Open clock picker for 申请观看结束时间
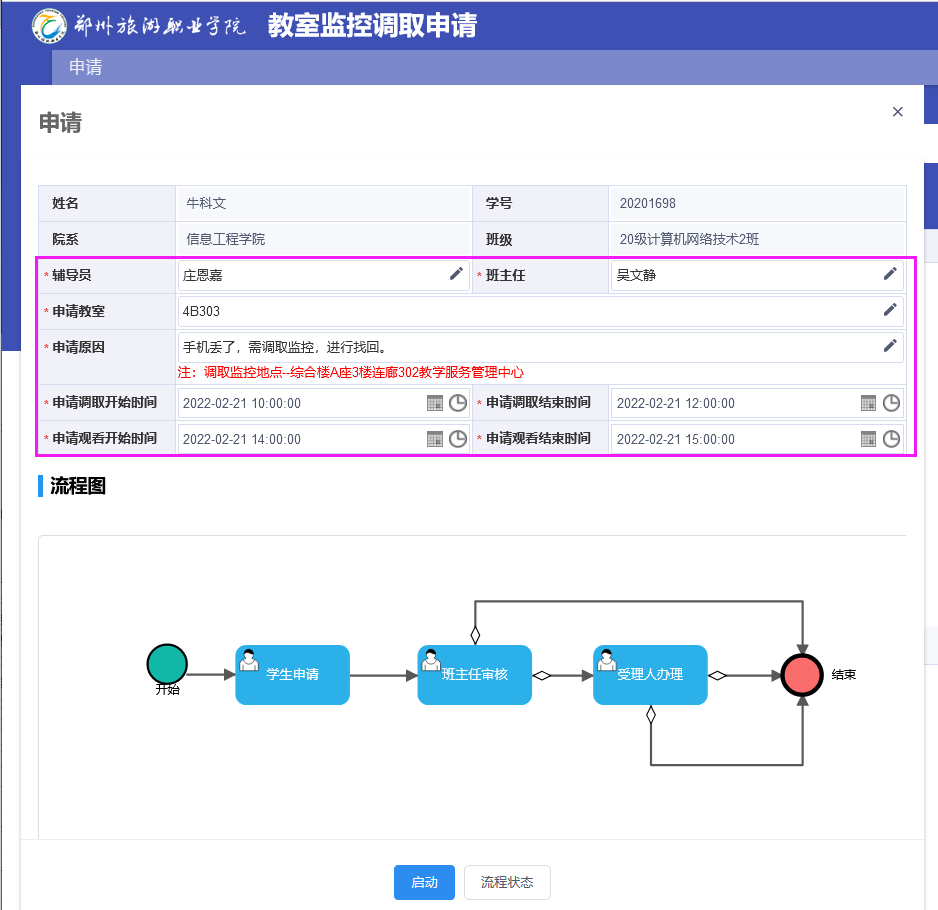The height and width of the screenshot is (910, 938). 891,438
